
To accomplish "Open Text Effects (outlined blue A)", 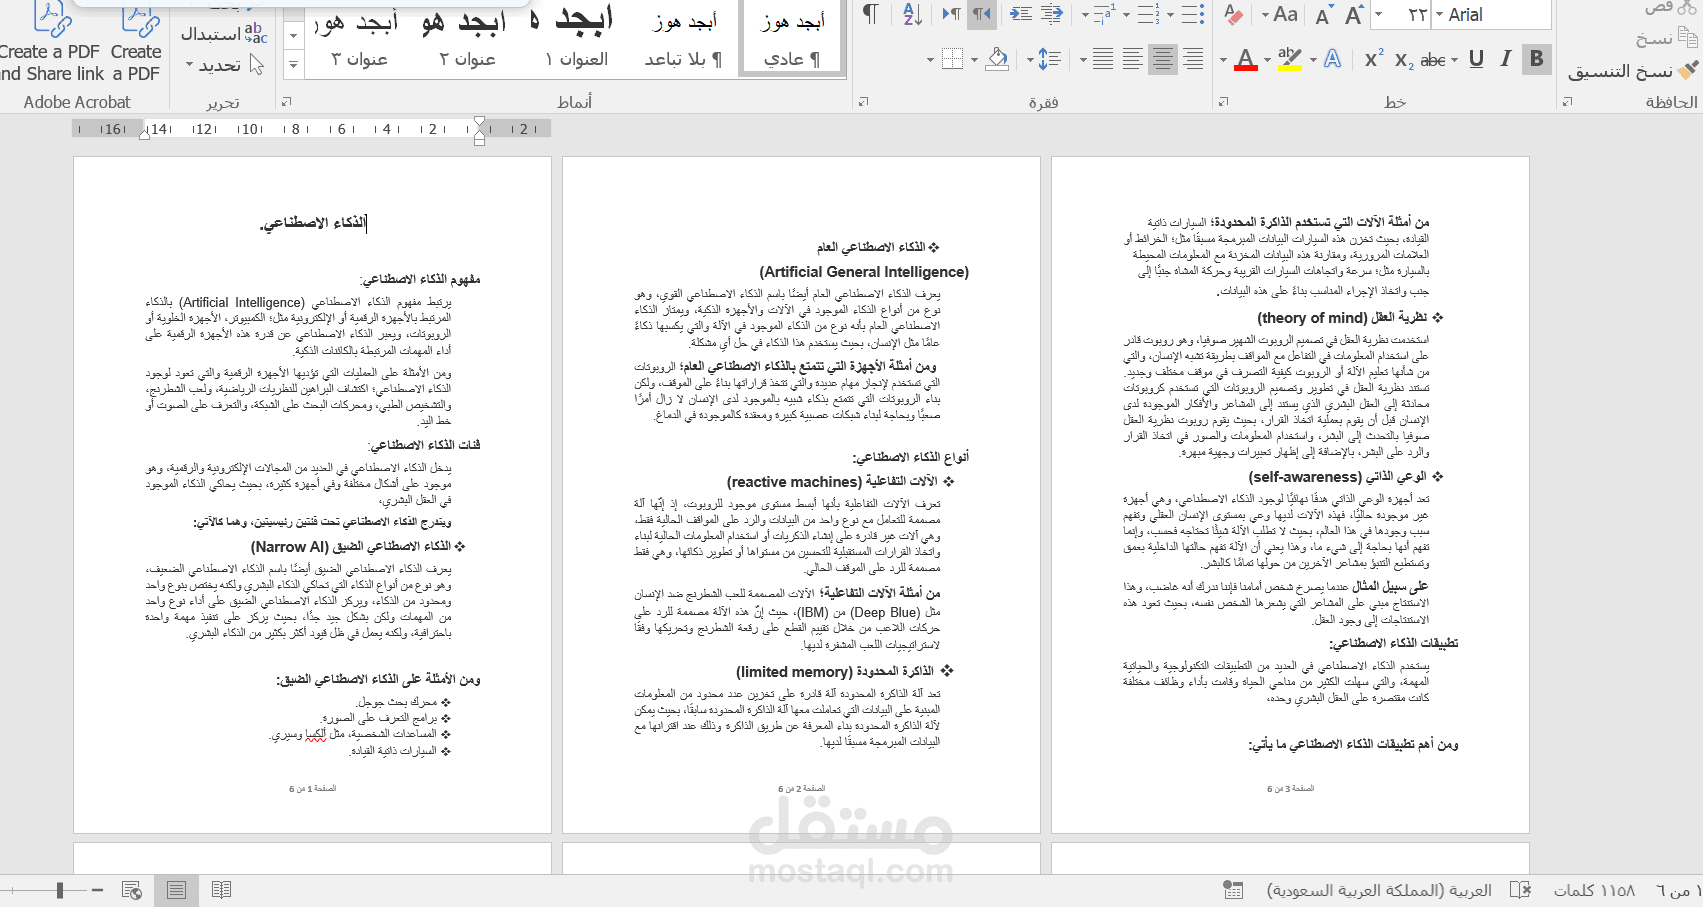I will pos(1332,59).
